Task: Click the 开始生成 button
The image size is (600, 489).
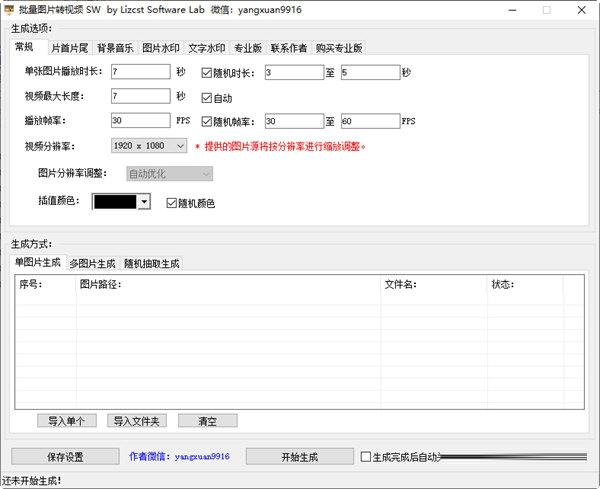Action: (x=297, y=457)
